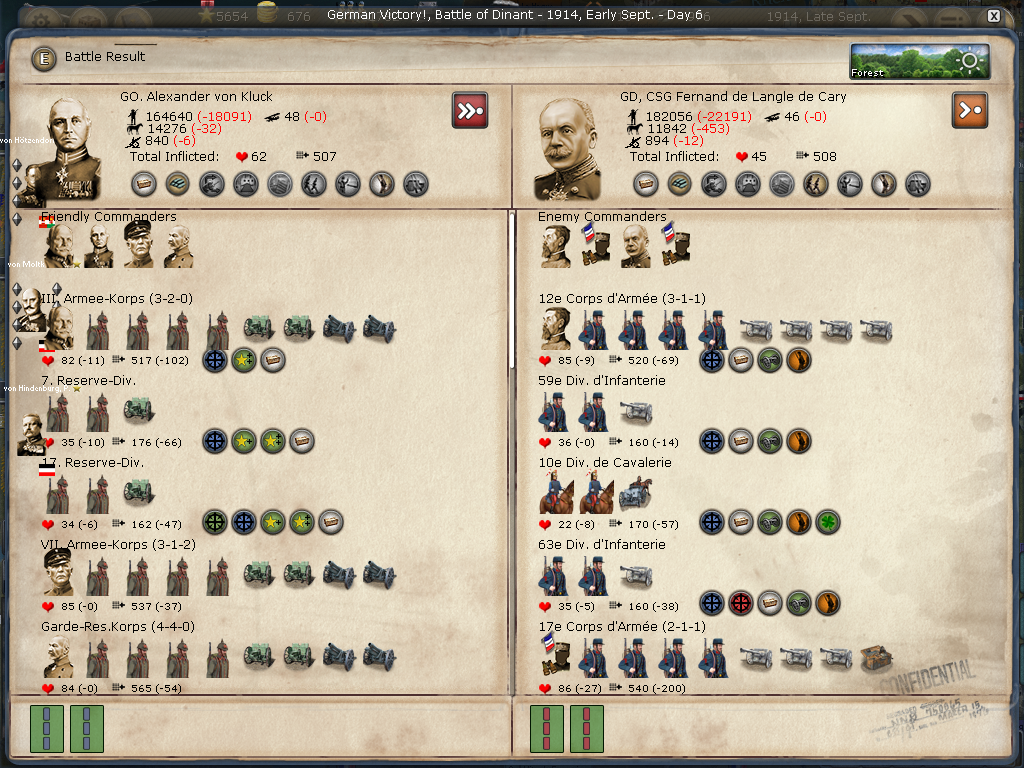Image resolution: width=1024 pixels, height=768 pixels.
Task: Click the Friendly Commanders label
Action: (108, 216)
